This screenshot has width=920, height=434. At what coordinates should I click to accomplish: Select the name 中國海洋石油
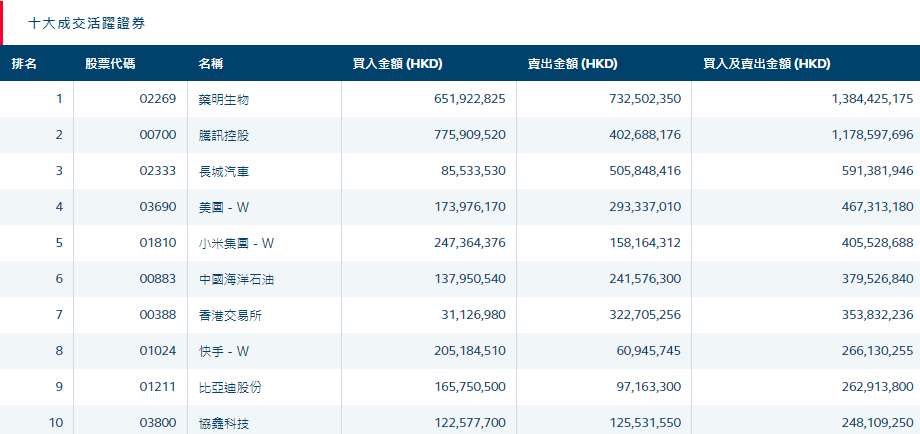[236, 279]
